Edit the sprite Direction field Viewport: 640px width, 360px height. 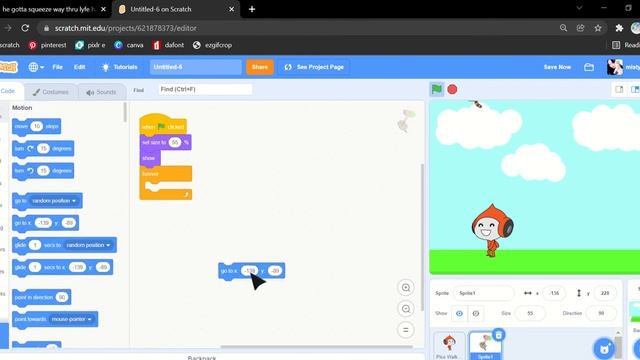click(x=601, y=313)
